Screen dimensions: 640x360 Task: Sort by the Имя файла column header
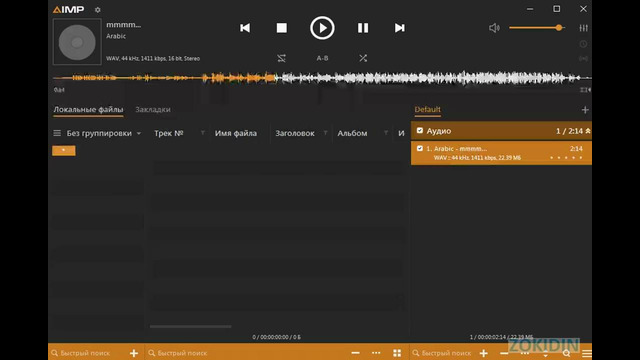click(x=236, y=133)
